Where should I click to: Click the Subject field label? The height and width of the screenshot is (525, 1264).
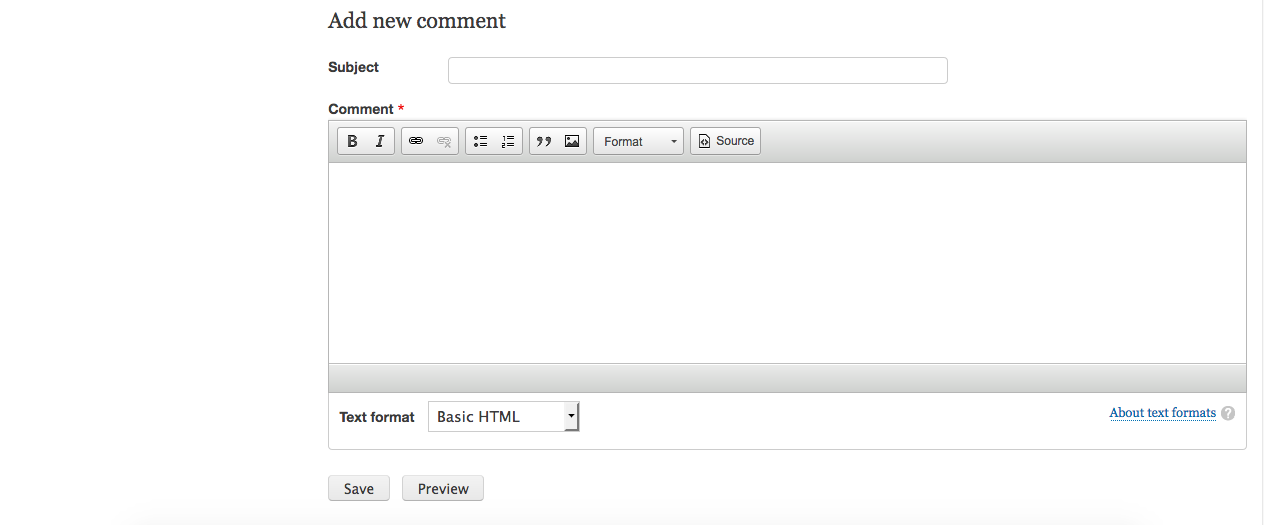[x=353, y=67]
